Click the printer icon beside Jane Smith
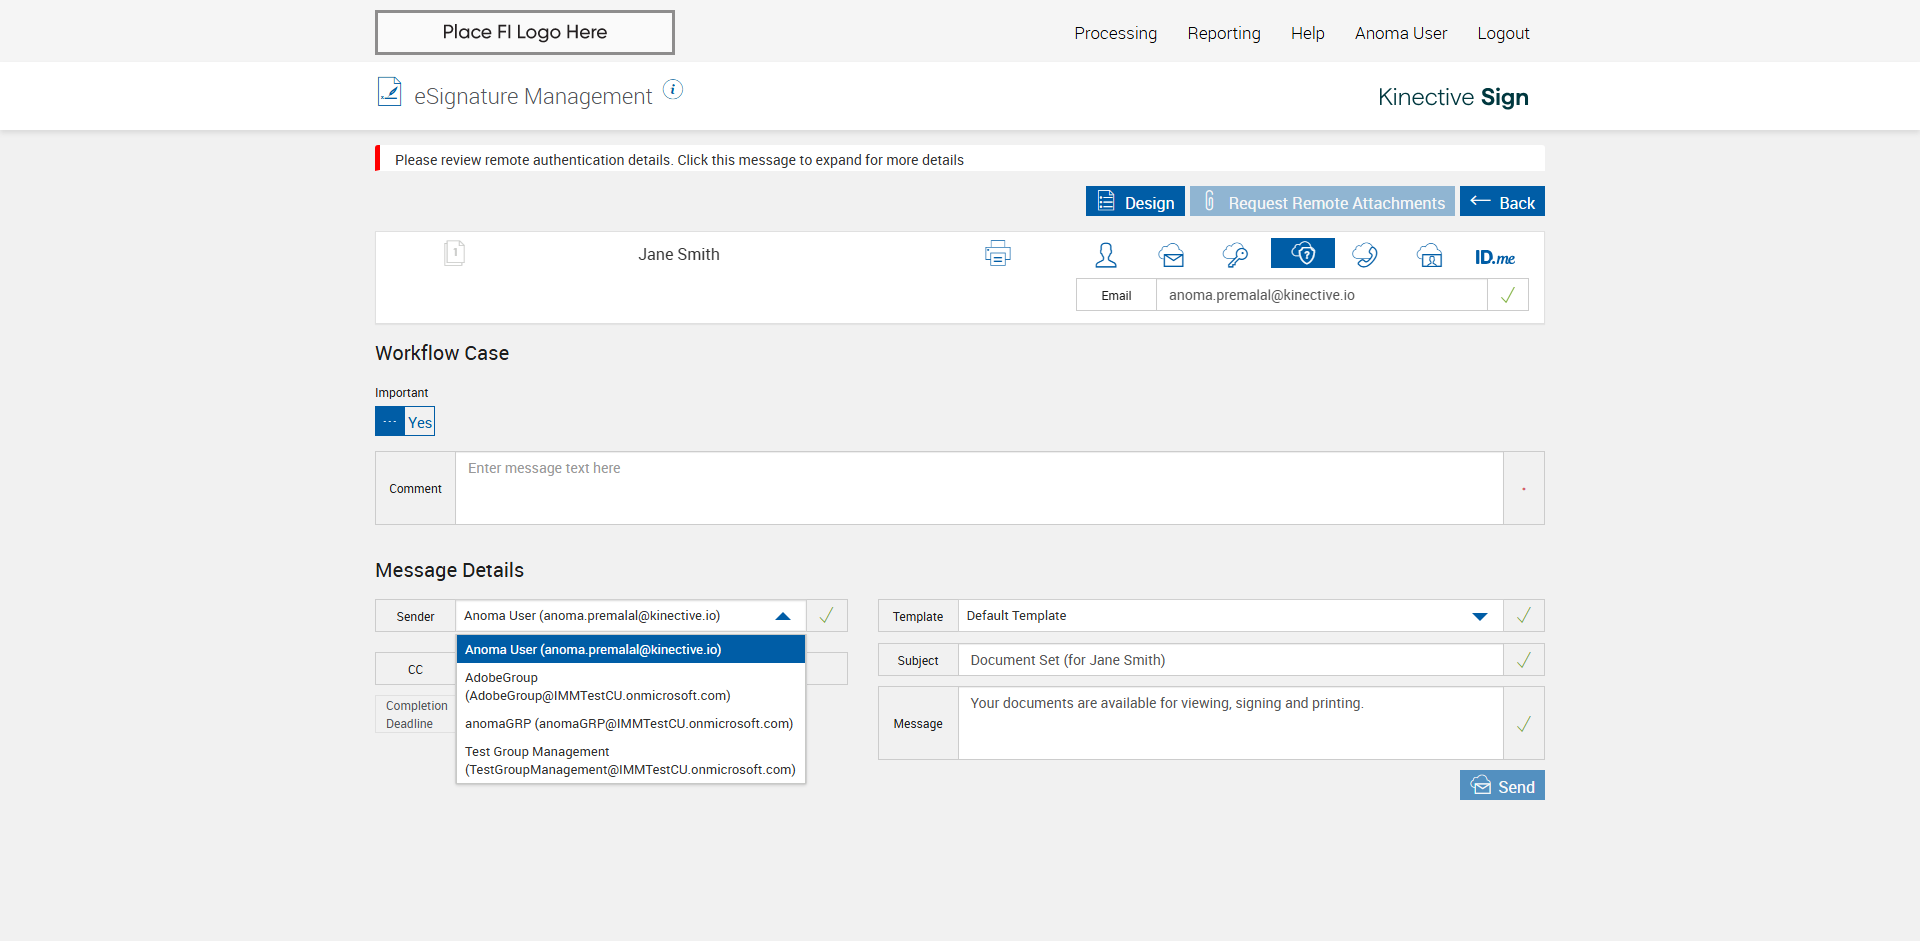1920x941 pixels. [997, 254]
